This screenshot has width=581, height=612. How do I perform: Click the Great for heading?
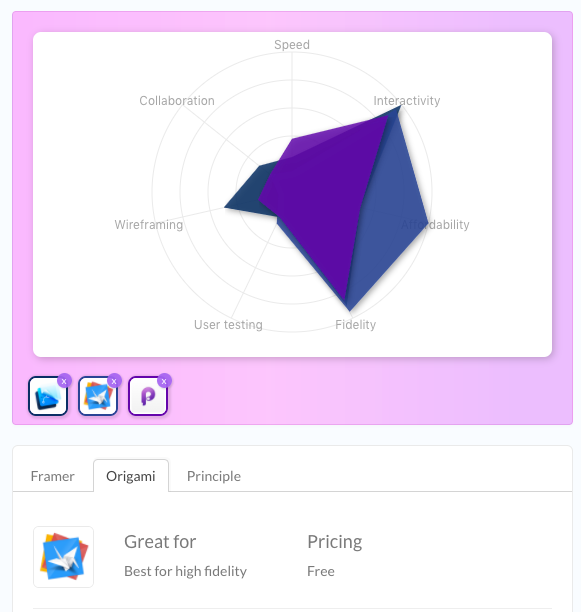(x=160, y=542)
